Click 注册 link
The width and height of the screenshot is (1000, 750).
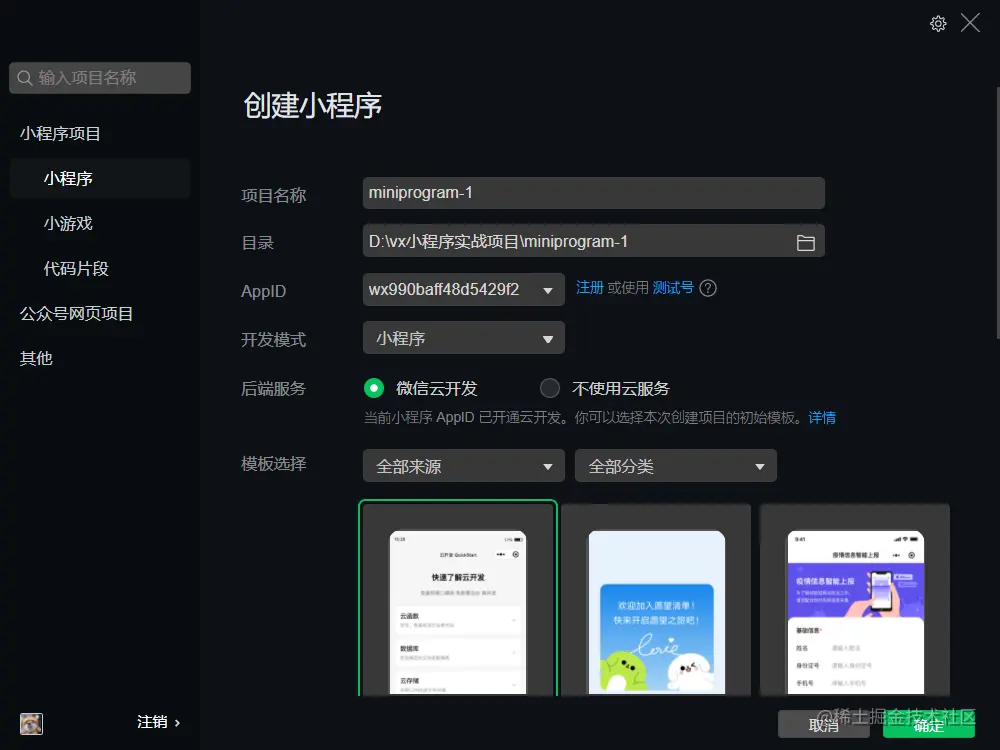pos(590,288)
